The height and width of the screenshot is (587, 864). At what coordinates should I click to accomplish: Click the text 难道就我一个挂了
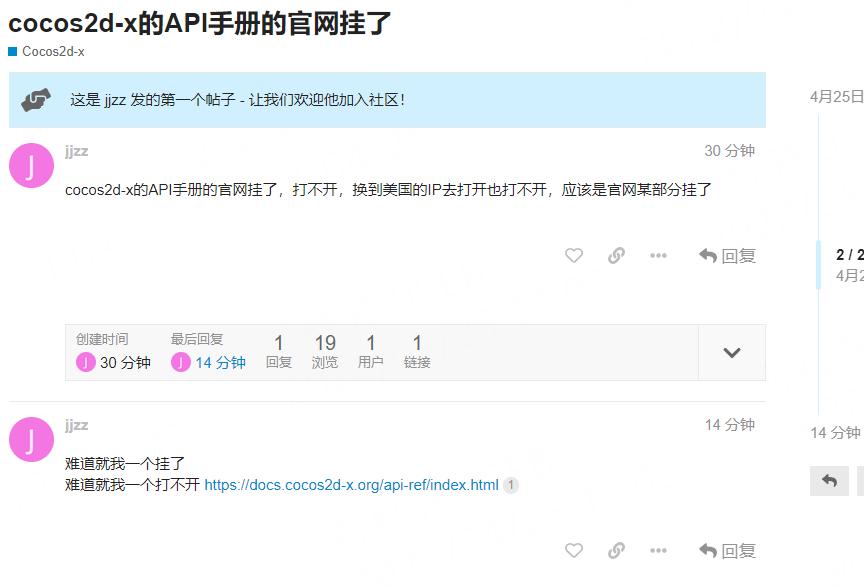point(125,464)
